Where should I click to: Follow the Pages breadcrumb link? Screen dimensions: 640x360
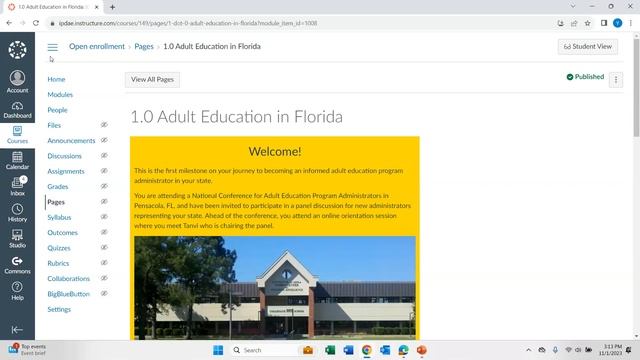[x=144, y=47]
